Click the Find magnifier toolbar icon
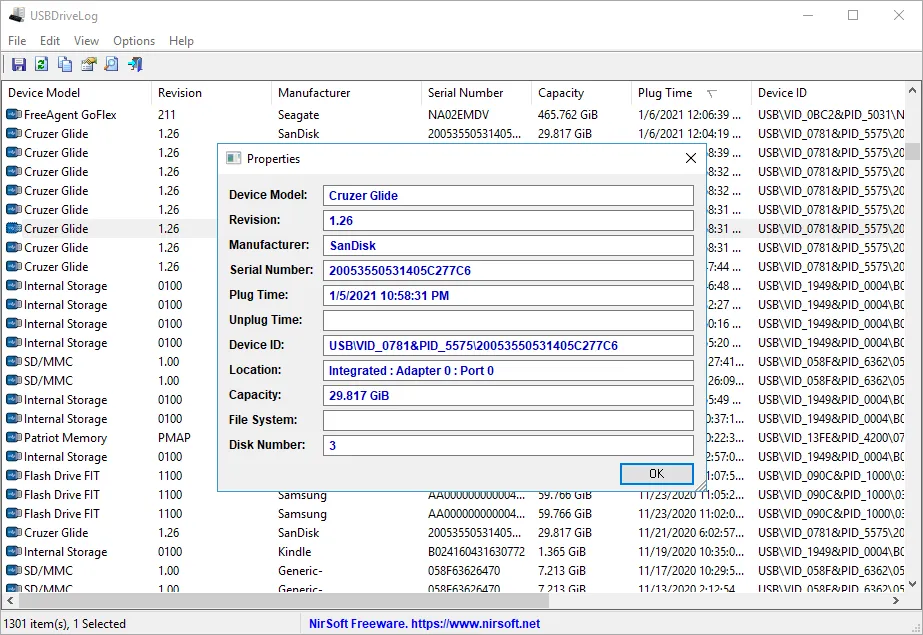Screen dimensions: 923x635 coord(111,64)
